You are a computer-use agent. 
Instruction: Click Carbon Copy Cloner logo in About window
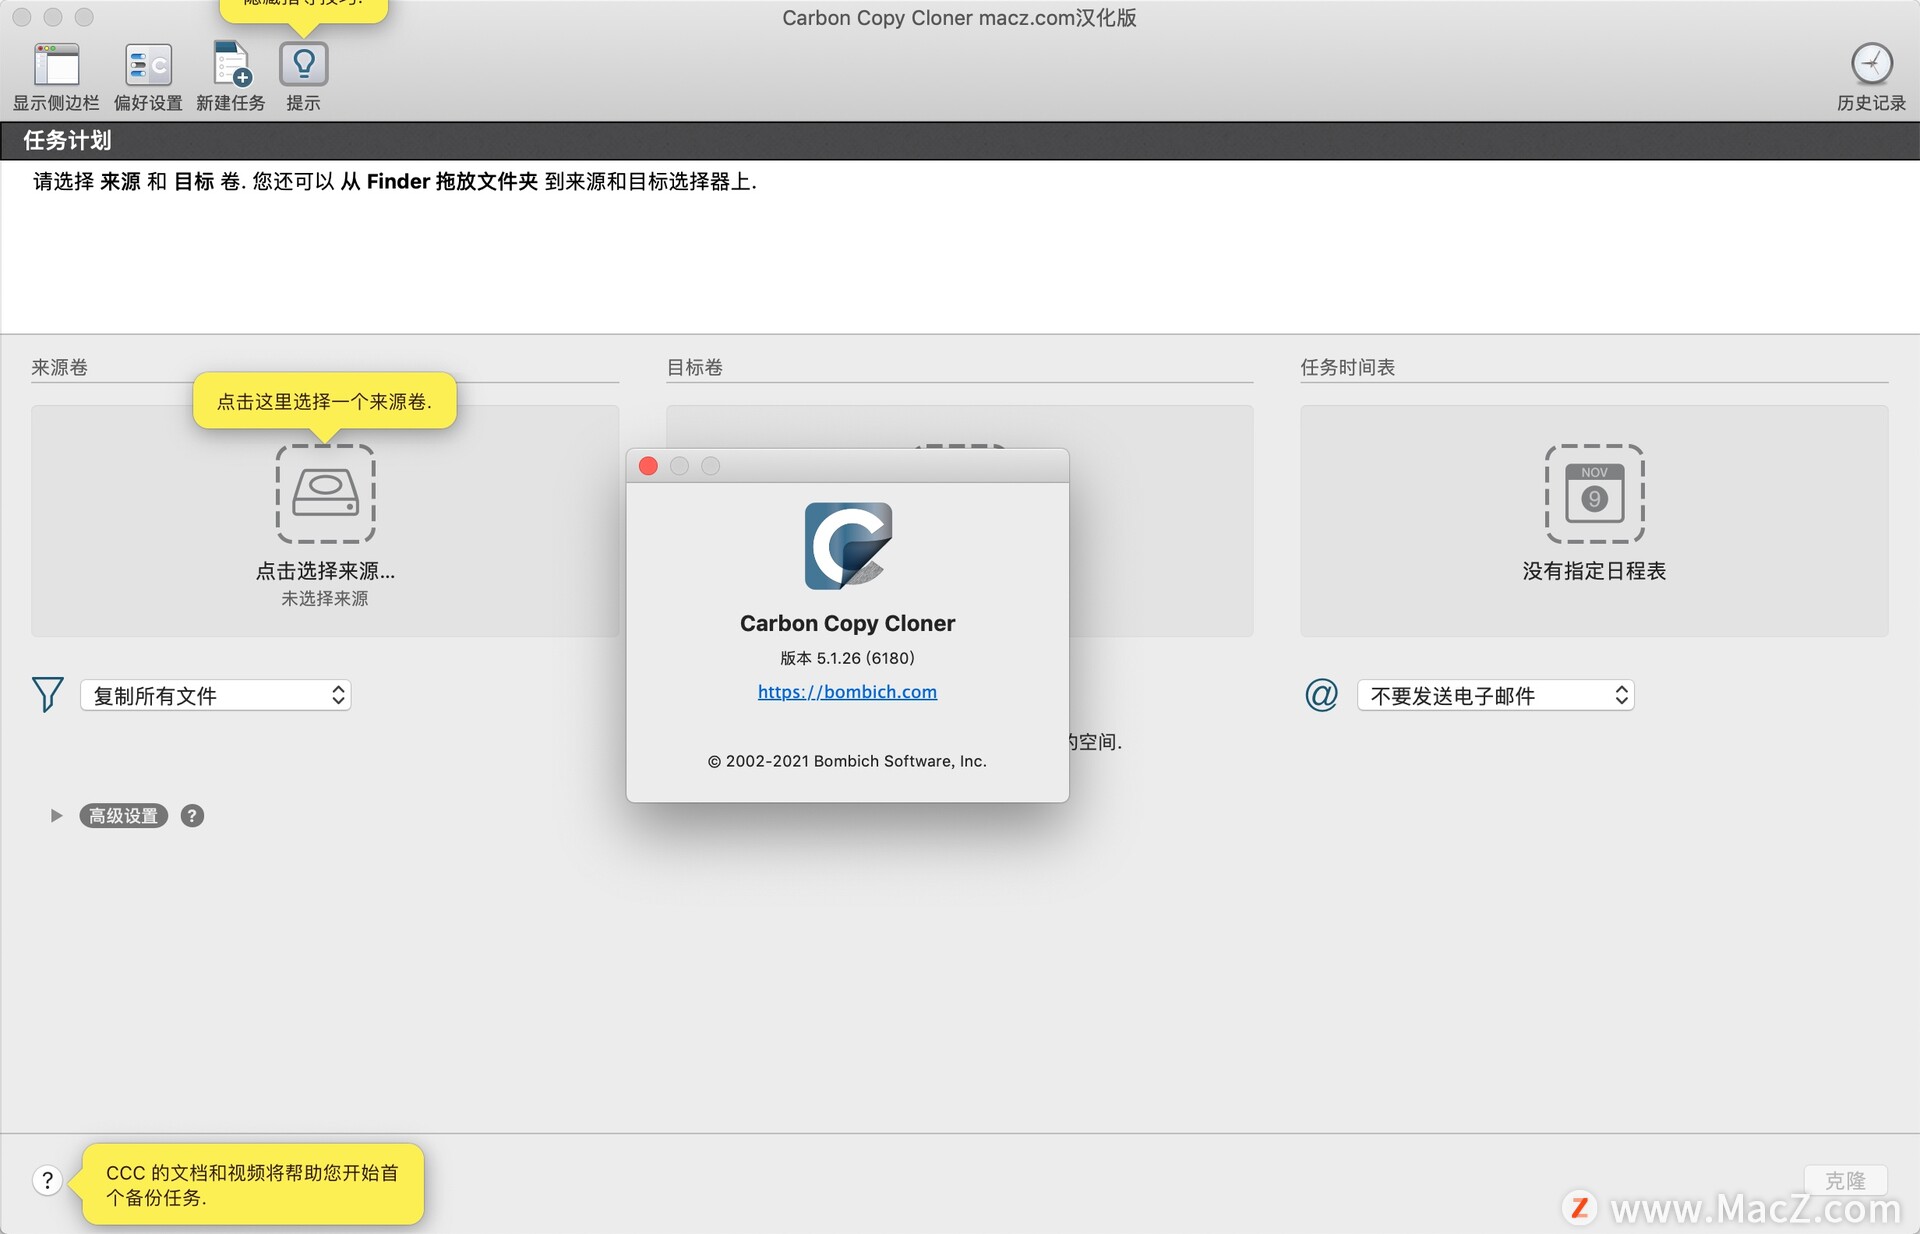pos(848,546)
